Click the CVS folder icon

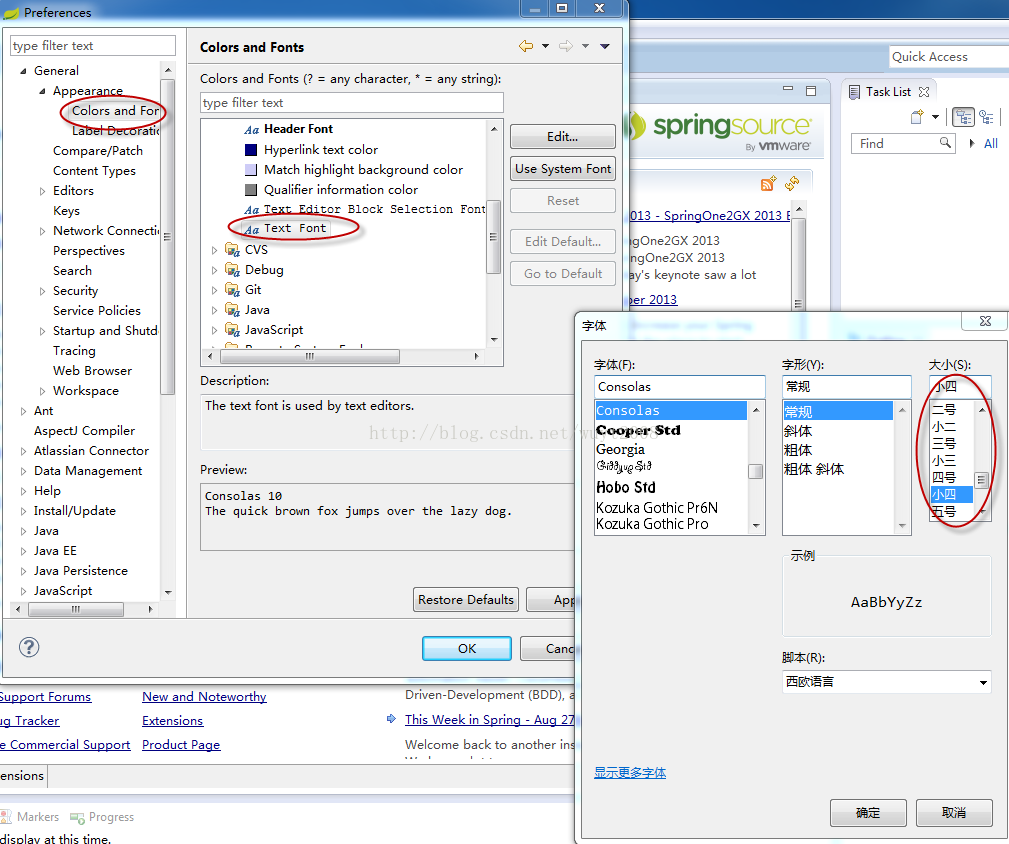232,250
